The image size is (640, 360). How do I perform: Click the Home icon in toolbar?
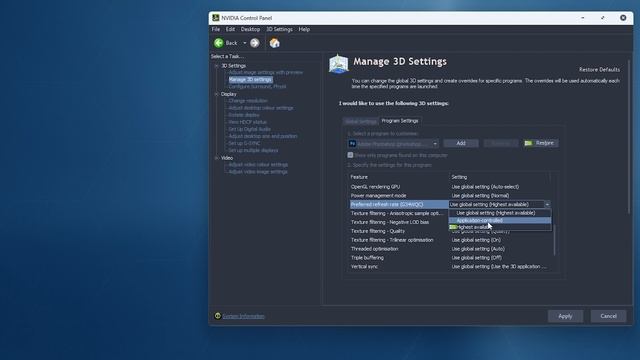click(x=275, y=43)
